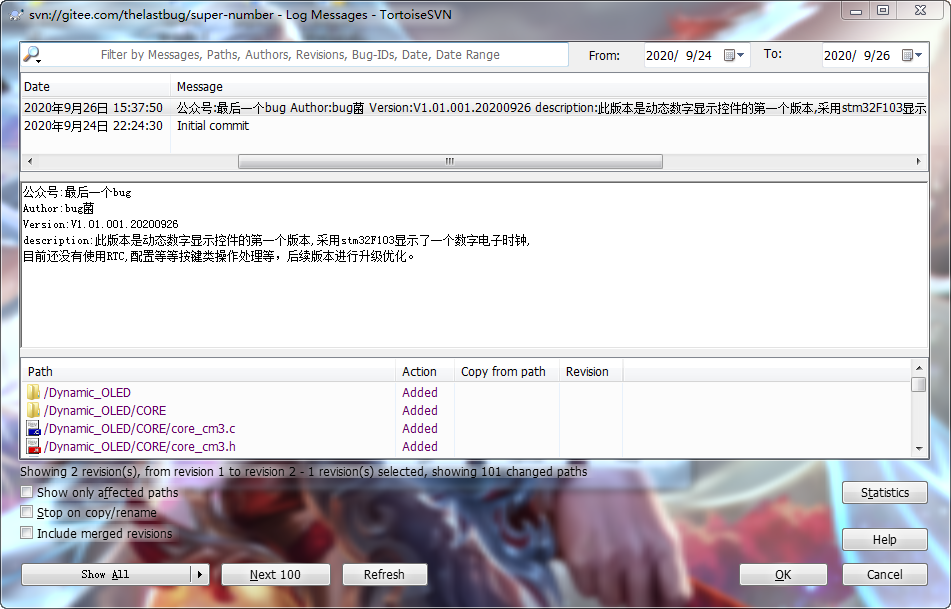Click the core_cm3.h file icon

pyautogui.click(x=33, y=447)
